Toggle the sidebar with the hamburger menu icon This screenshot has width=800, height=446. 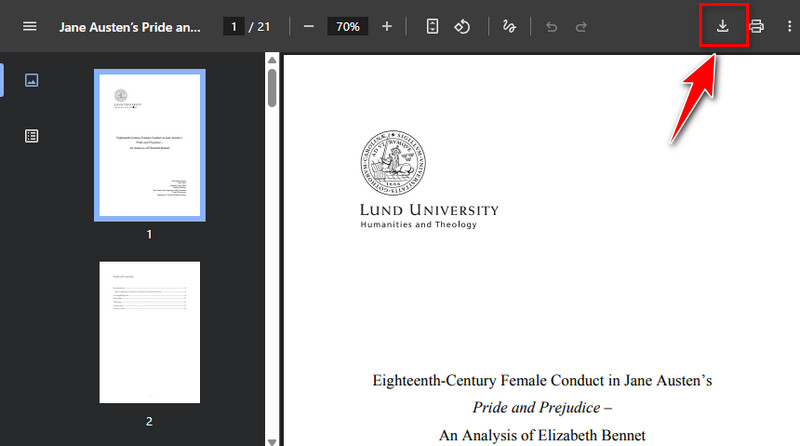[29, 27]
